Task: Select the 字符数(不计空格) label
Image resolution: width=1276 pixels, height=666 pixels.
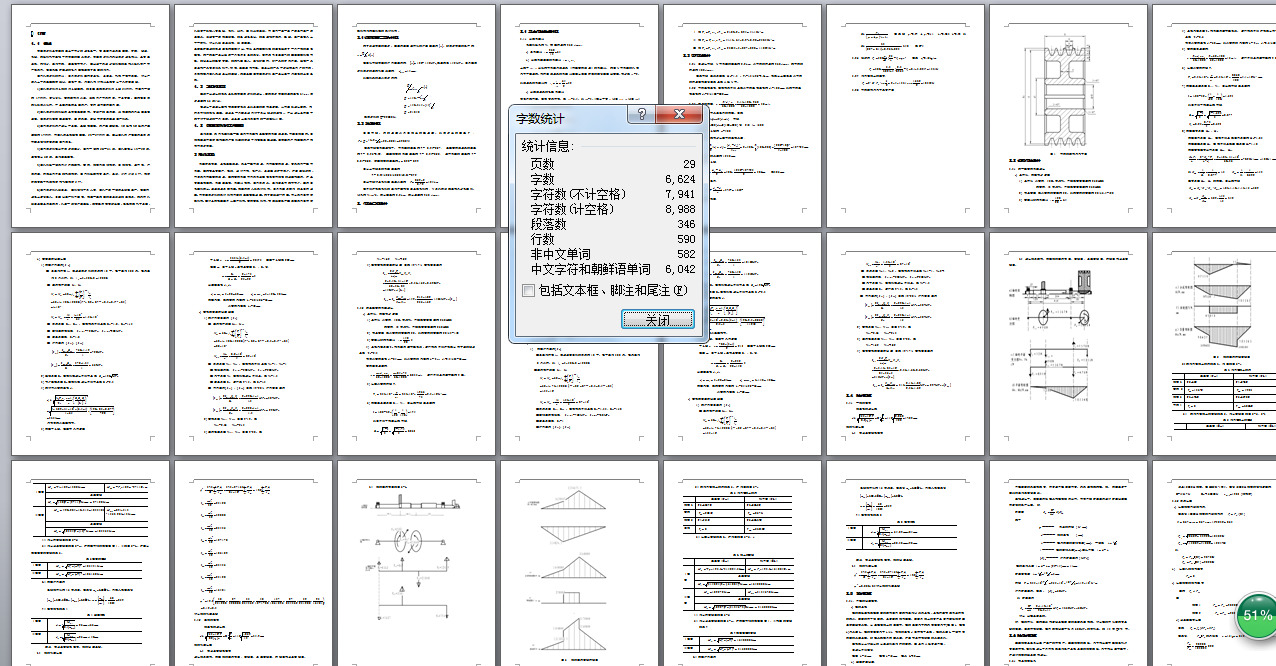Action: coord(579,194)
